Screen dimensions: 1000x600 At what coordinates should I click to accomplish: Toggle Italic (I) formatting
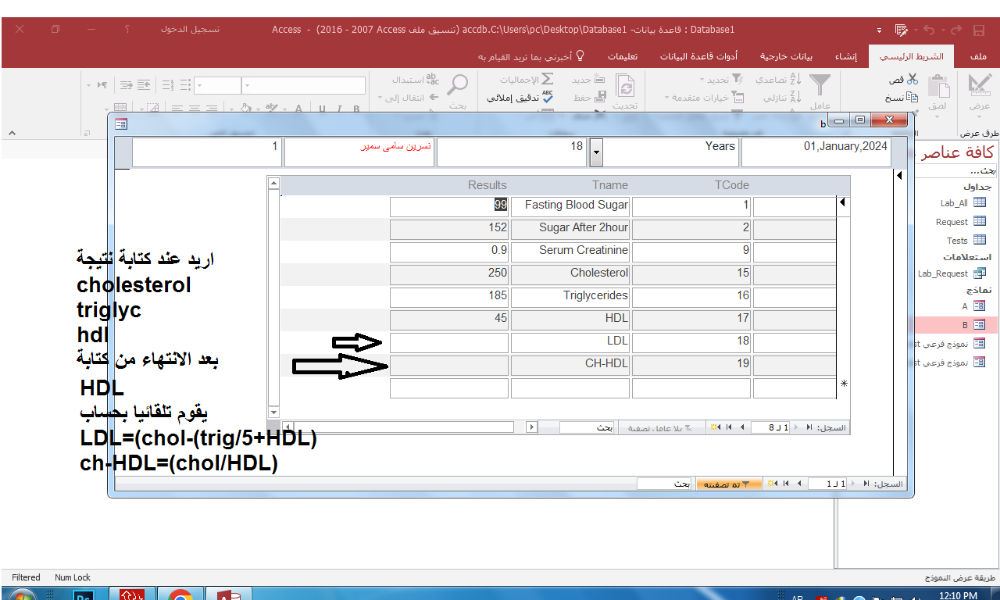(x=339, y=108)
